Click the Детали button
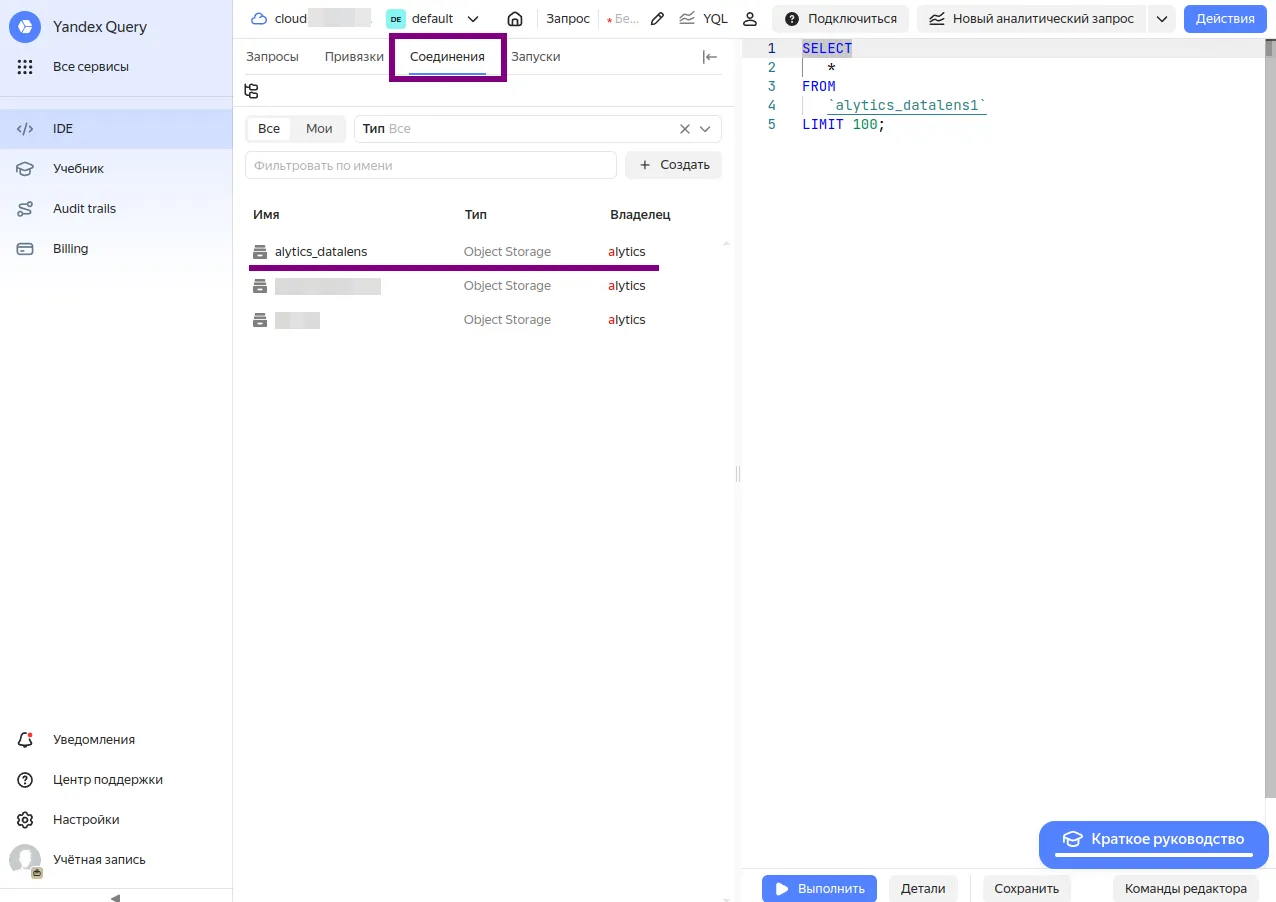This screenshot has height=902, width=1276. click(x=923, y=888)
